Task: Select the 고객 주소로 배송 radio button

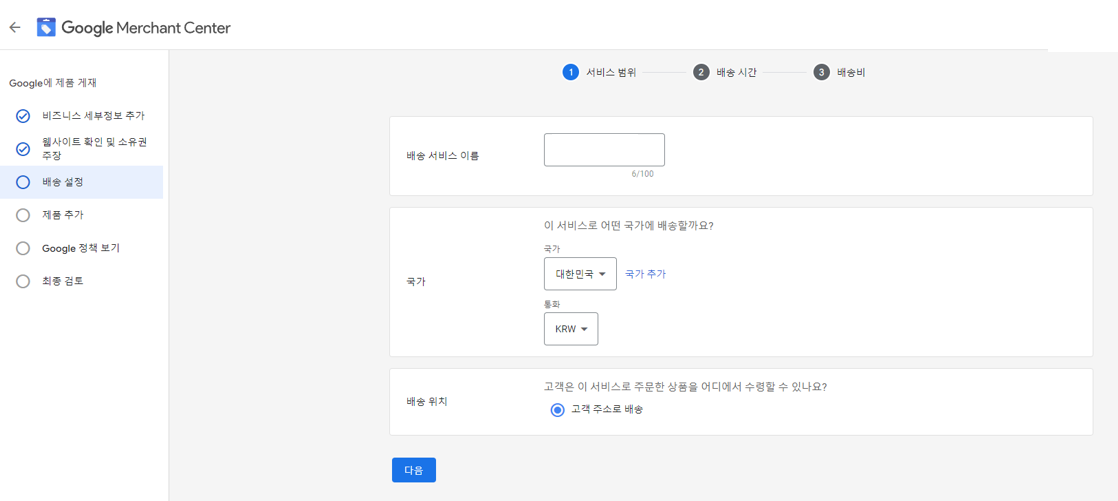Action: coord(558,410)
